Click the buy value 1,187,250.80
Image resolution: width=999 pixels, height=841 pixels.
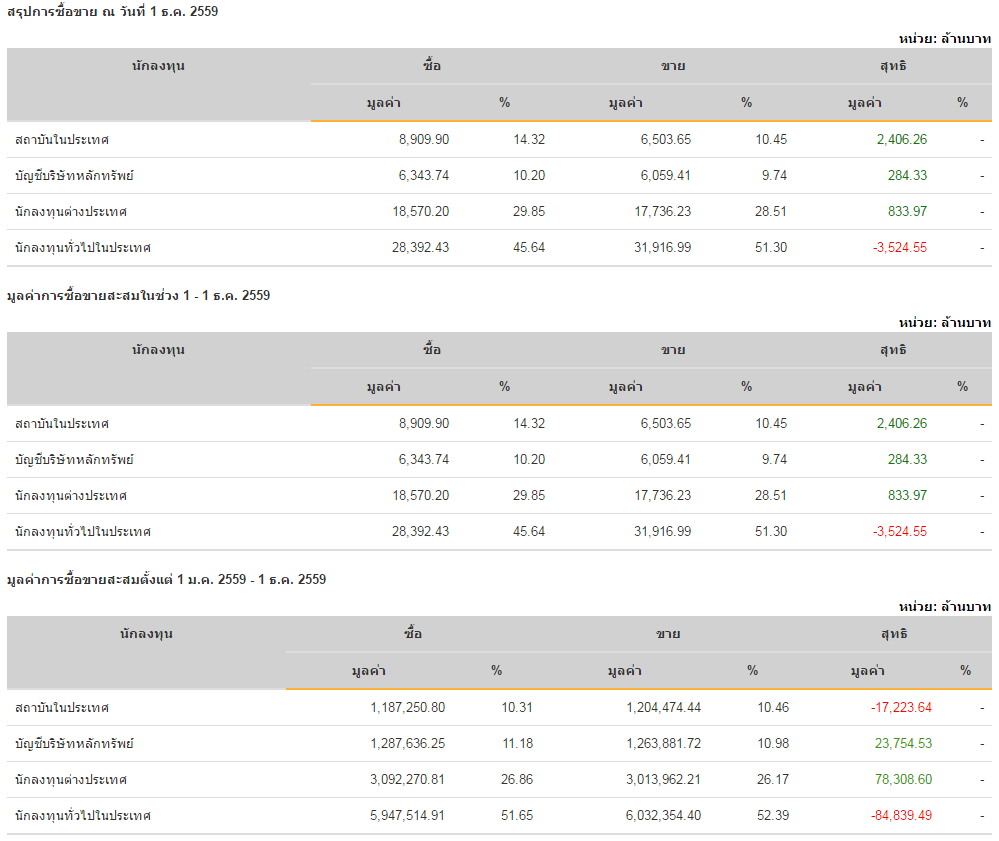(x=407, y=708)
